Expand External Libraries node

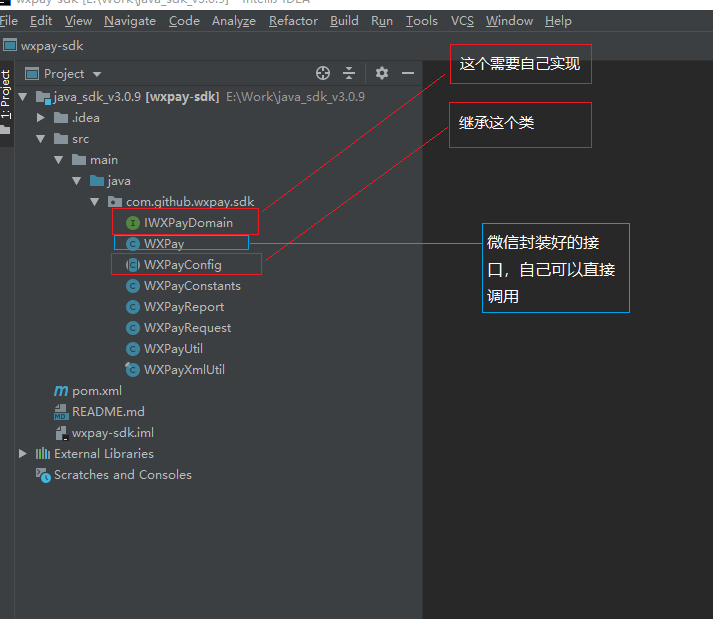pos(22,453)
